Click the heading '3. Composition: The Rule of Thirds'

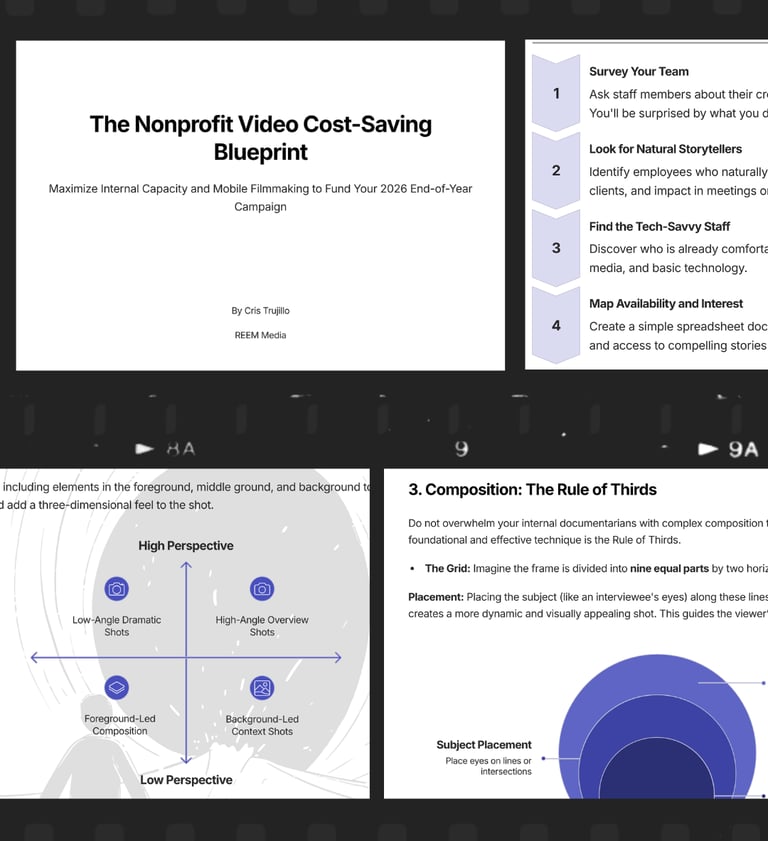pos(532,490)
